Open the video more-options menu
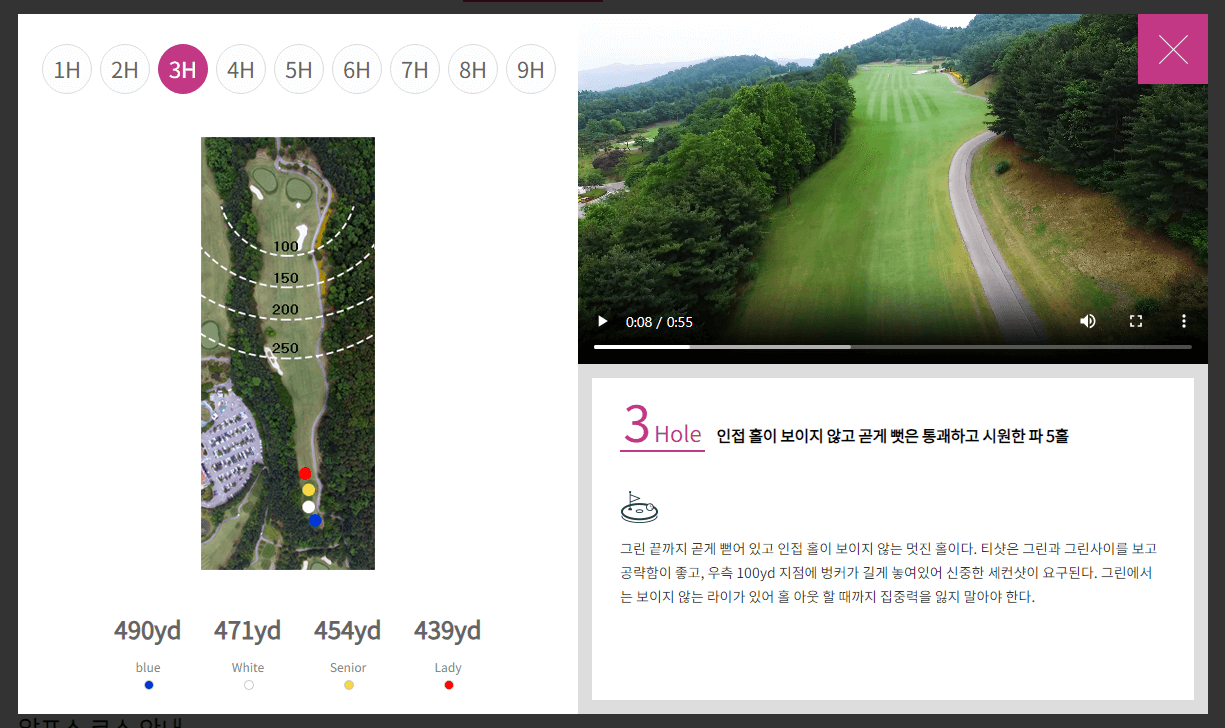 (1183, 321)
